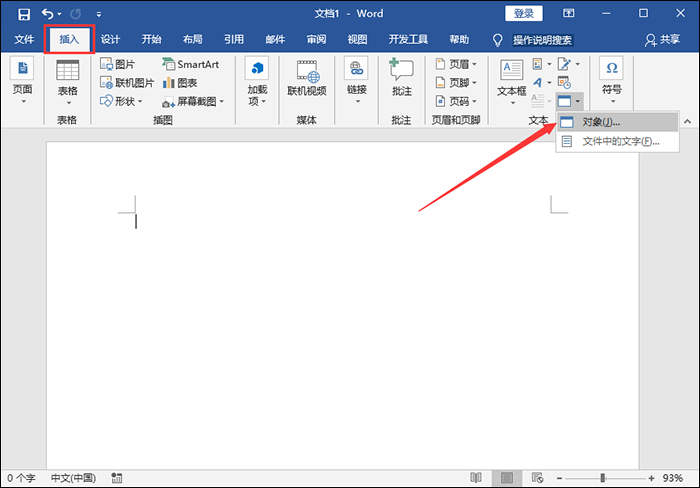The width and height of the screenshot is (700, 488).
Task: Open the 文件 menu tab
Action: click(x=24, y=40)
